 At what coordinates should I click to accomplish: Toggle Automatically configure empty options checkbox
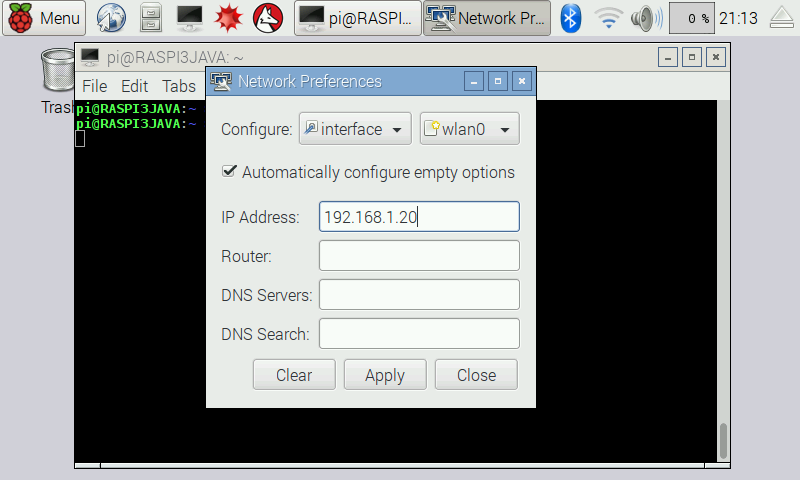229,172
